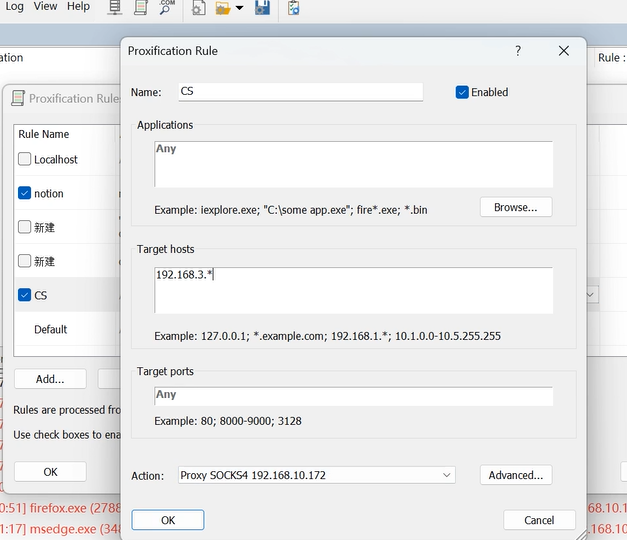The height and width of the screenshot is (540, 627).
Task: Click the Name Resolution (.COM) icon
Action: click(166, 8)
